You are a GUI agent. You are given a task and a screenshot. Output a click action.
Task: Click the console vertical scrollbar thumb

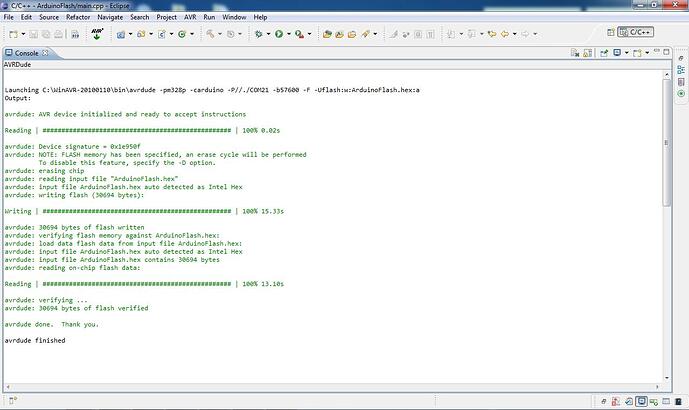[667, 142]
